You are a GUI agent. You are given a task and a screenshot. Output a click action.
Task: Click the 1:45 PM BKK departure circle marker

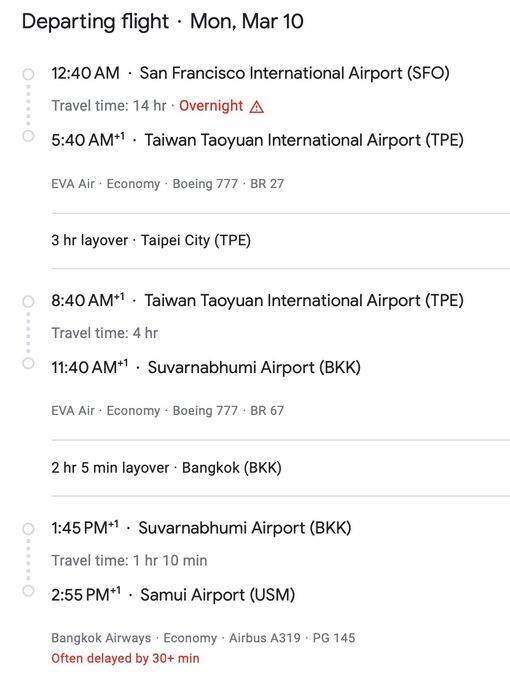[28, 529]
